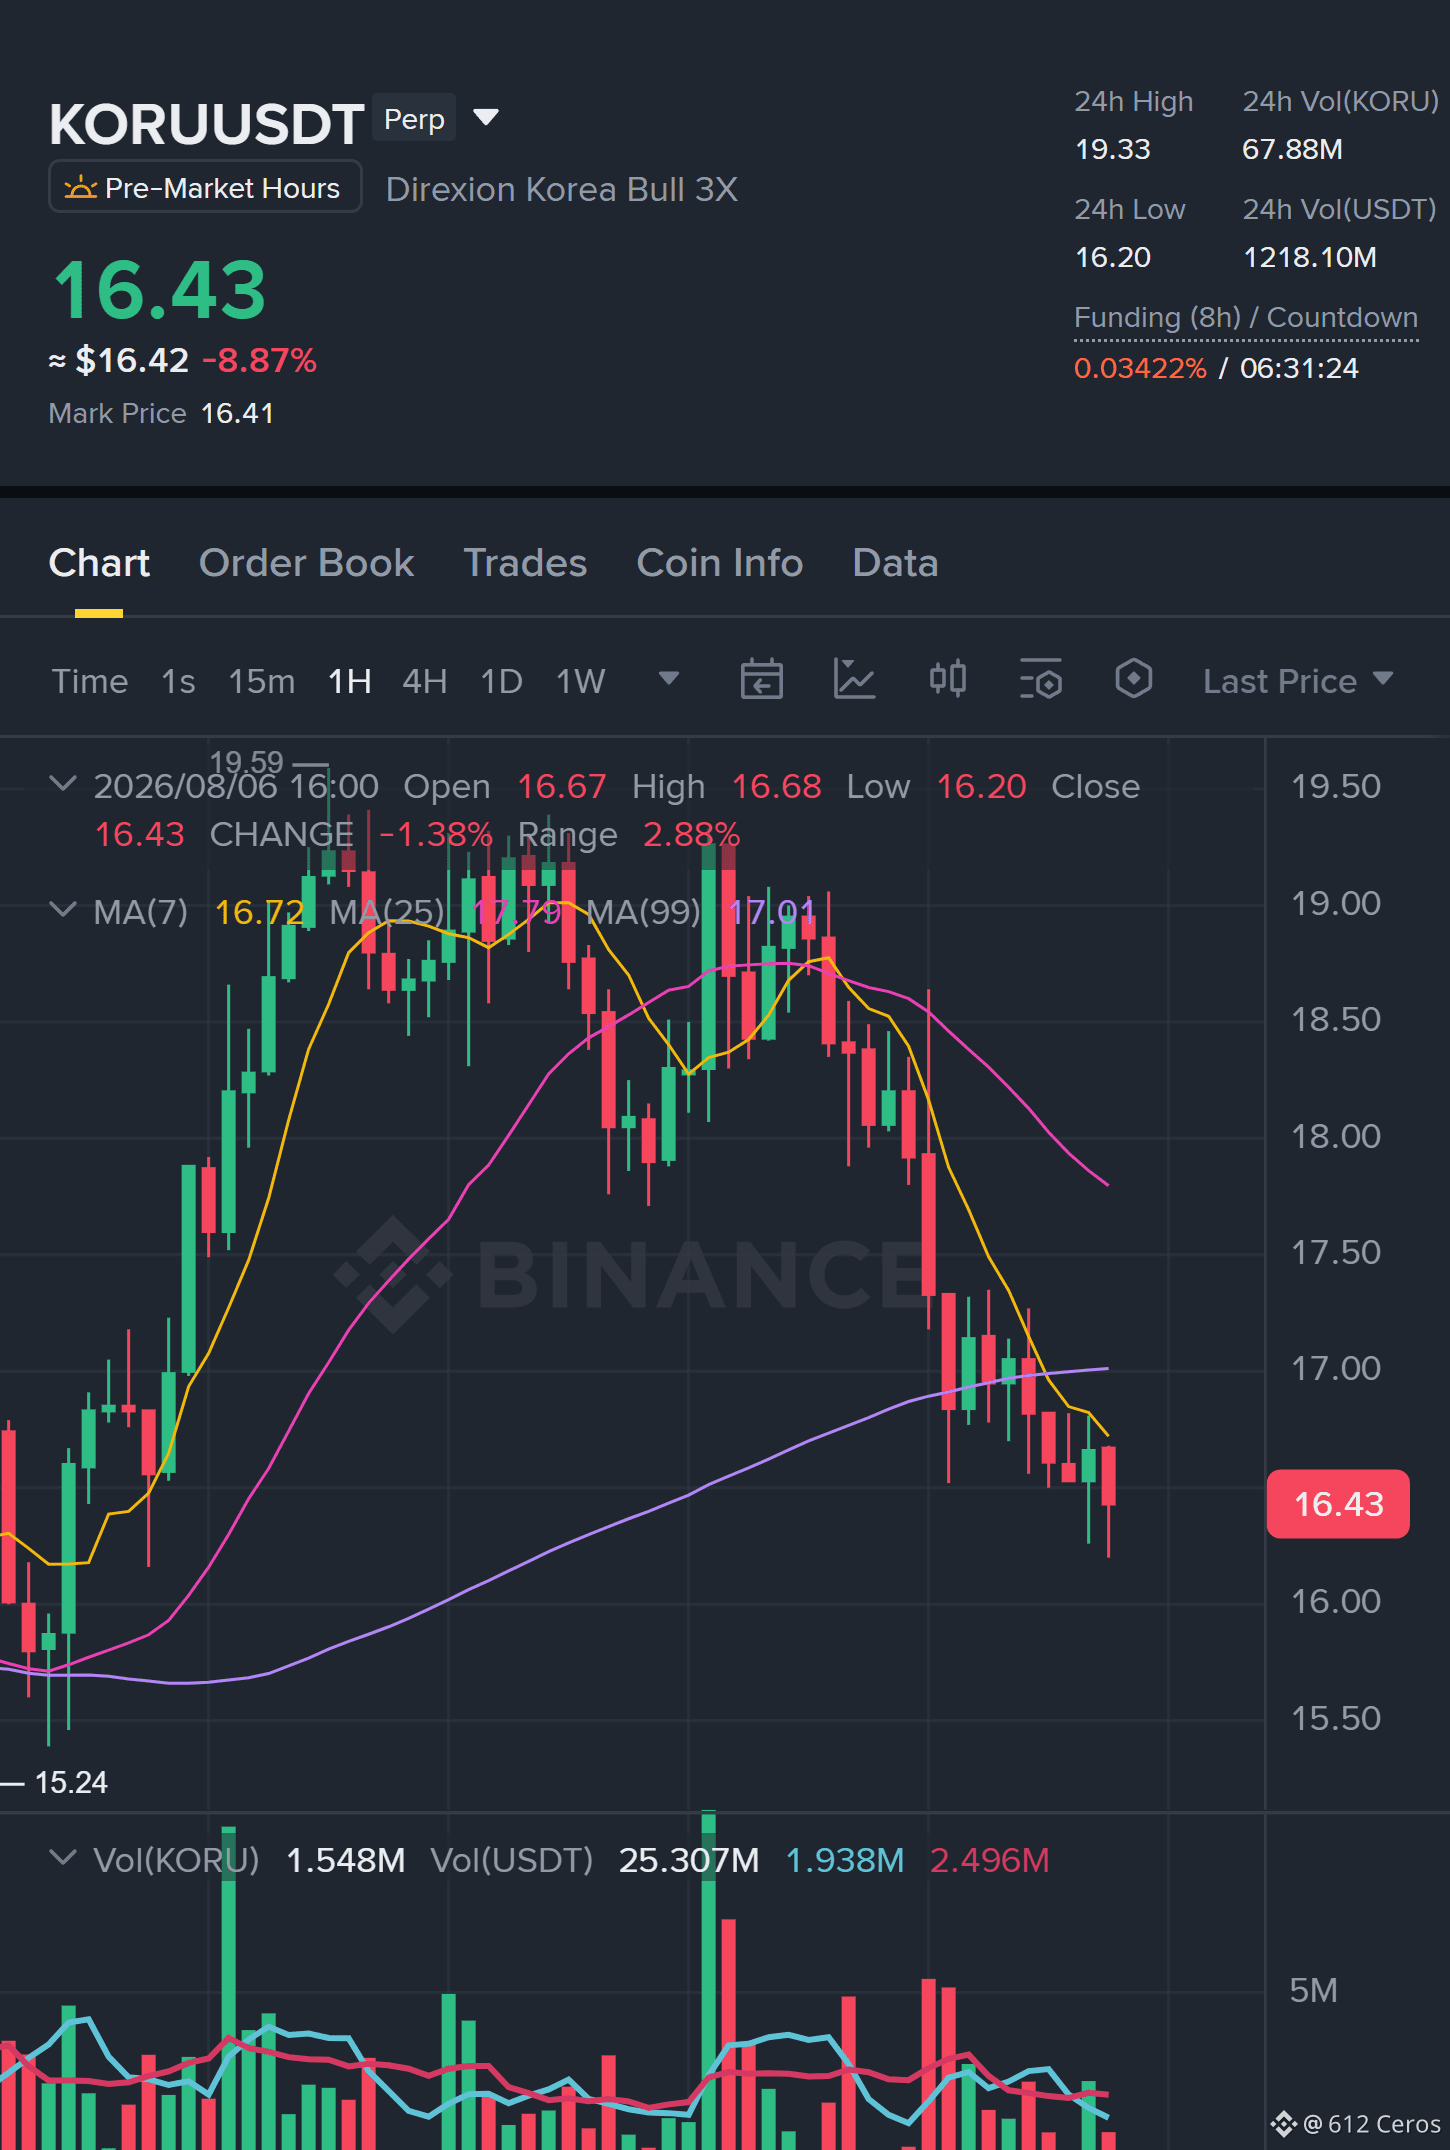Select the 1H interval
1450x2150 pixels.
click(x=350, y=681)
